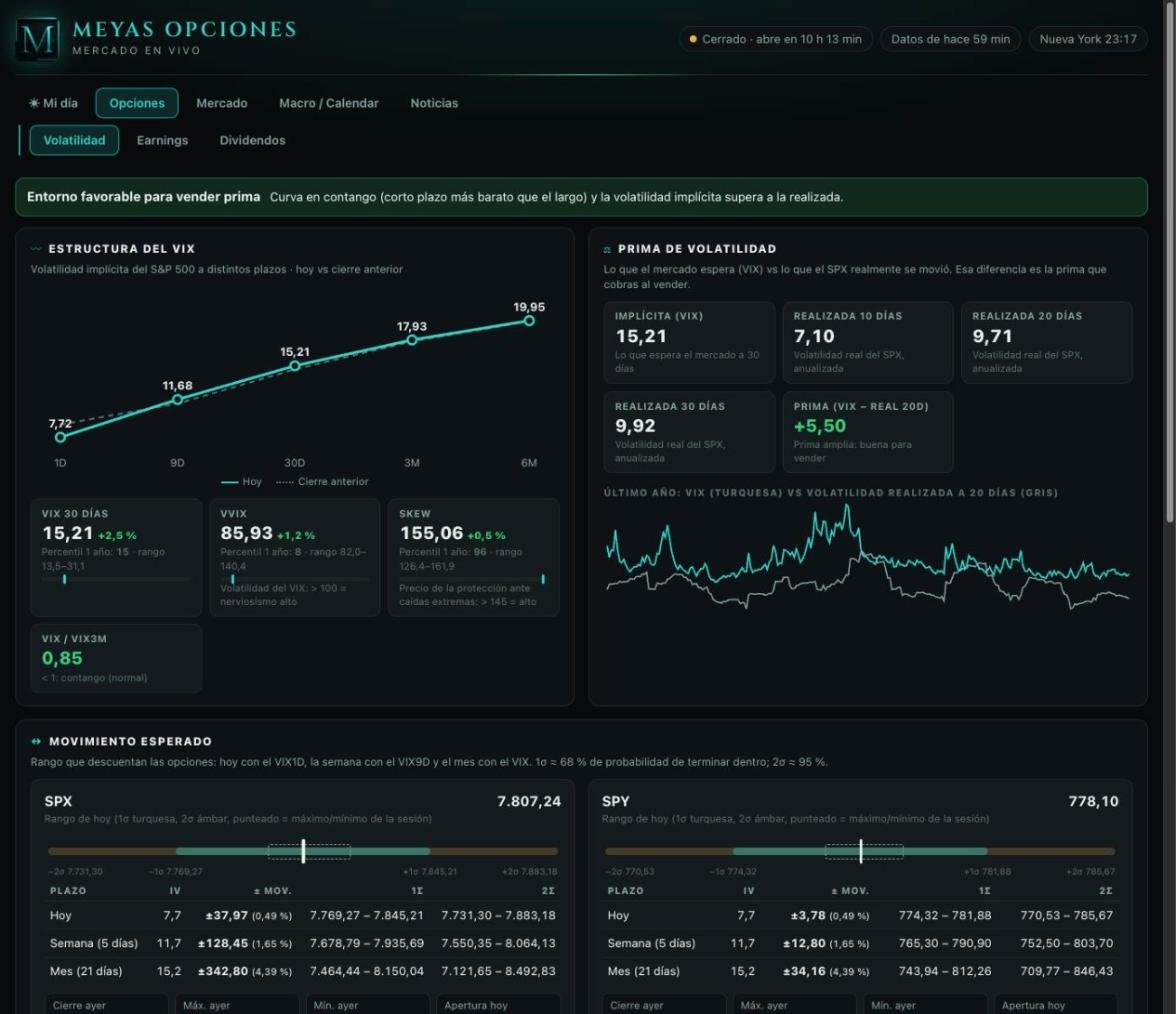Click the Cerrado market status pill

coord(776,39)
